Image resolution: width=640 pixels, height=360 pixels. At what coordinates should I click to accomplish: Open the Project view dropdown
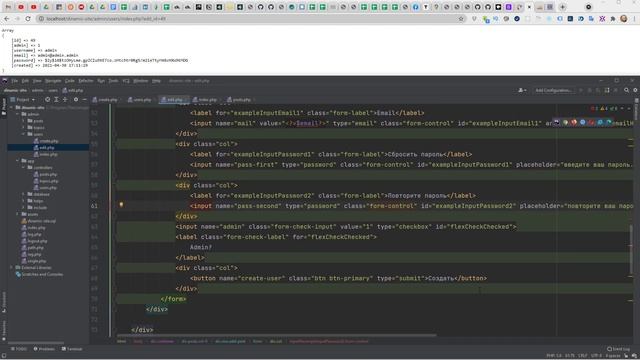tap(23, 100)
